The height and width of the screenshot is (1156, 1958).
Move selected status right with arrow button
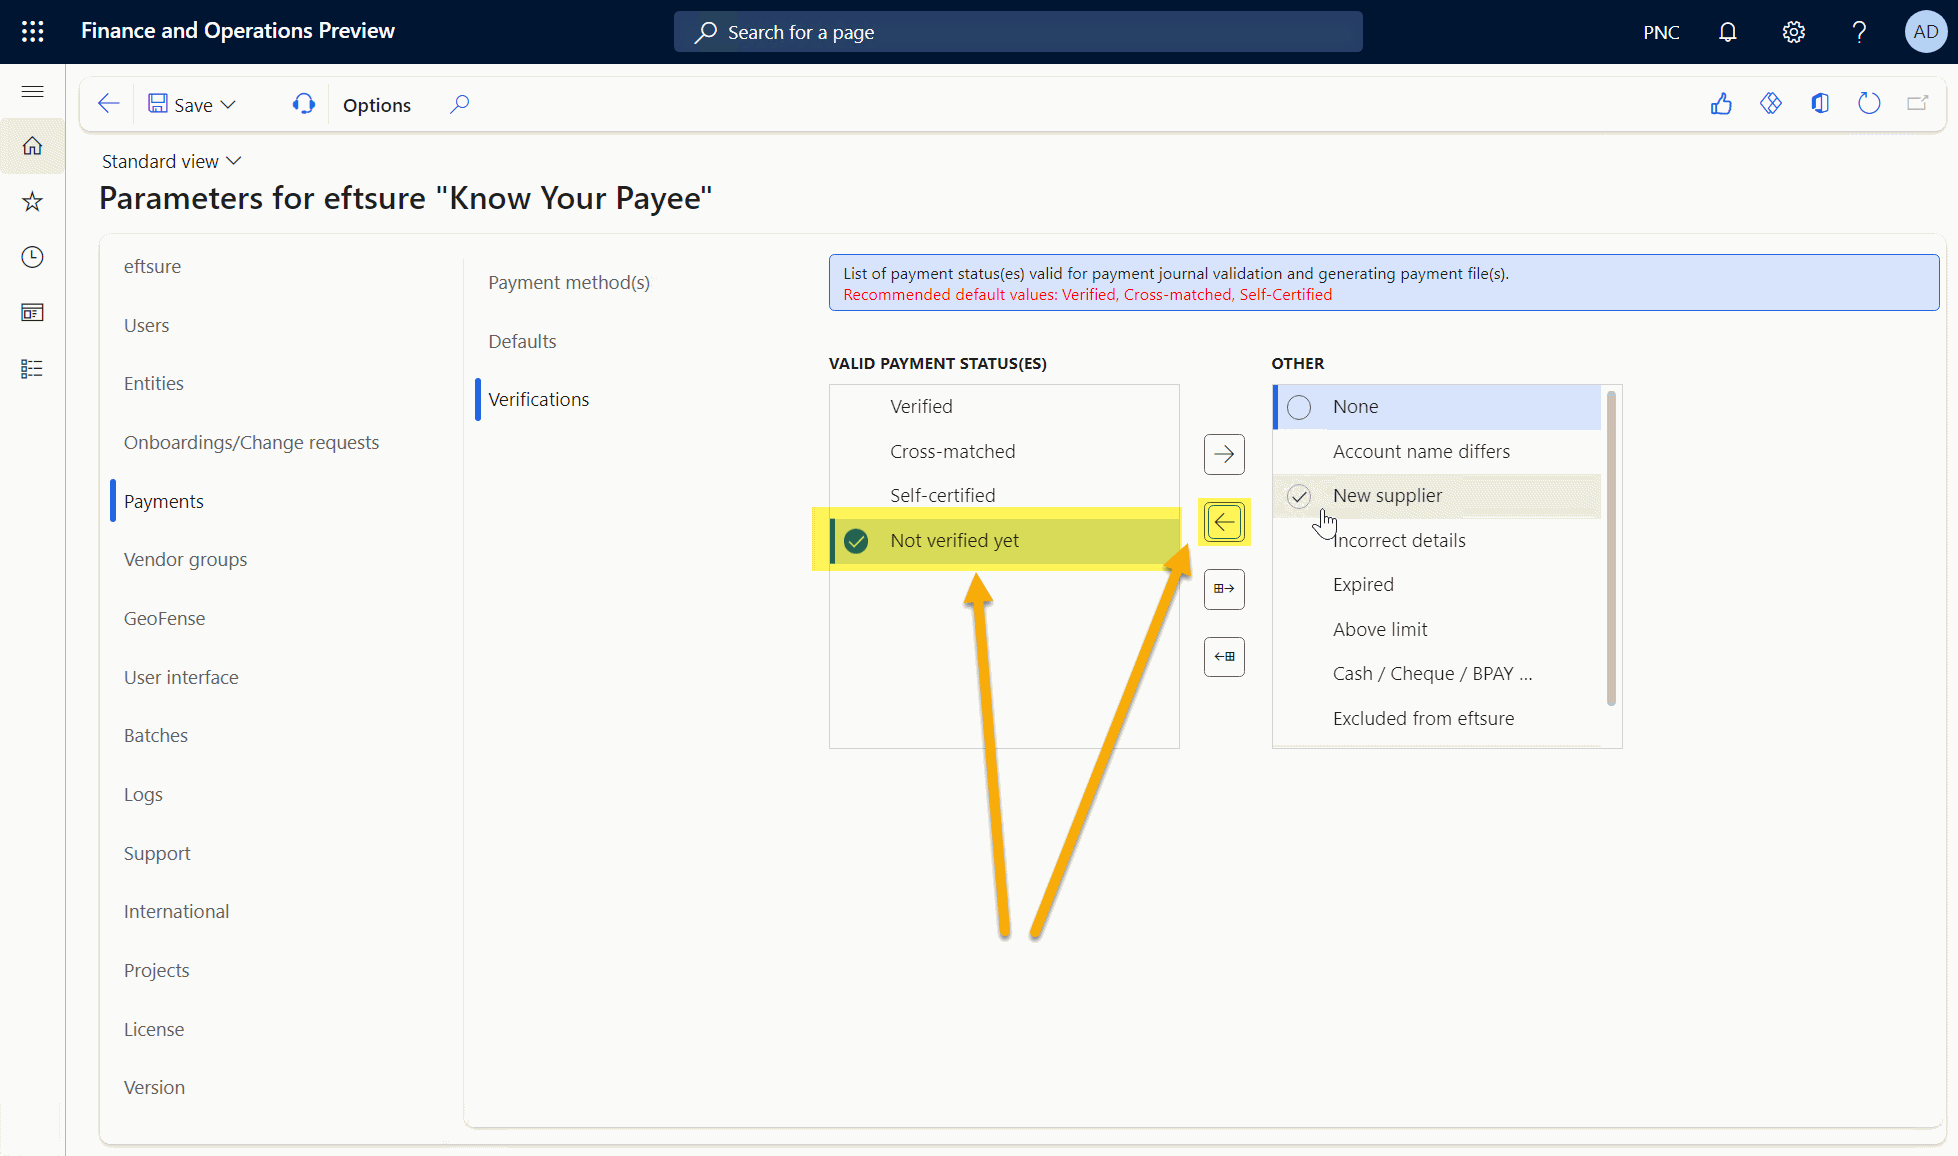point(1224,455)
